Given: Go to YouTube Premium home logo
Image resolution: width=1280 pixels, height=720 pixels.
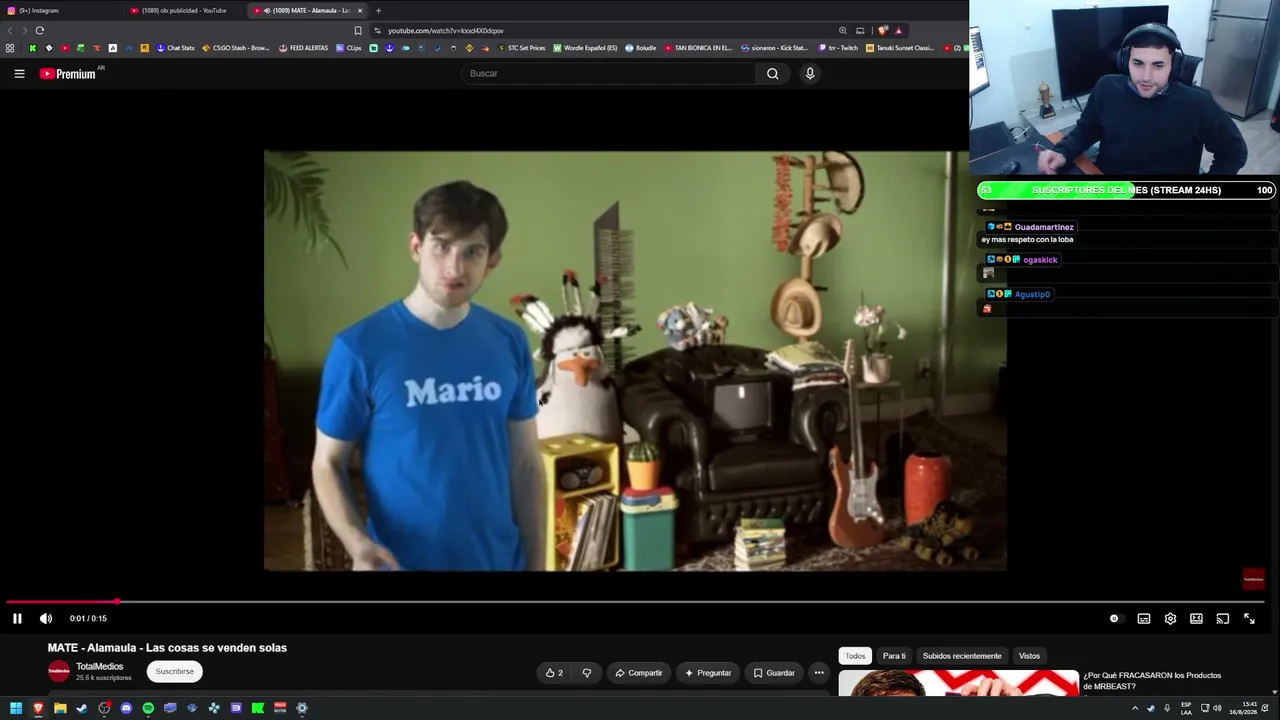Looking at the screenshot, I should pos(68,74).
